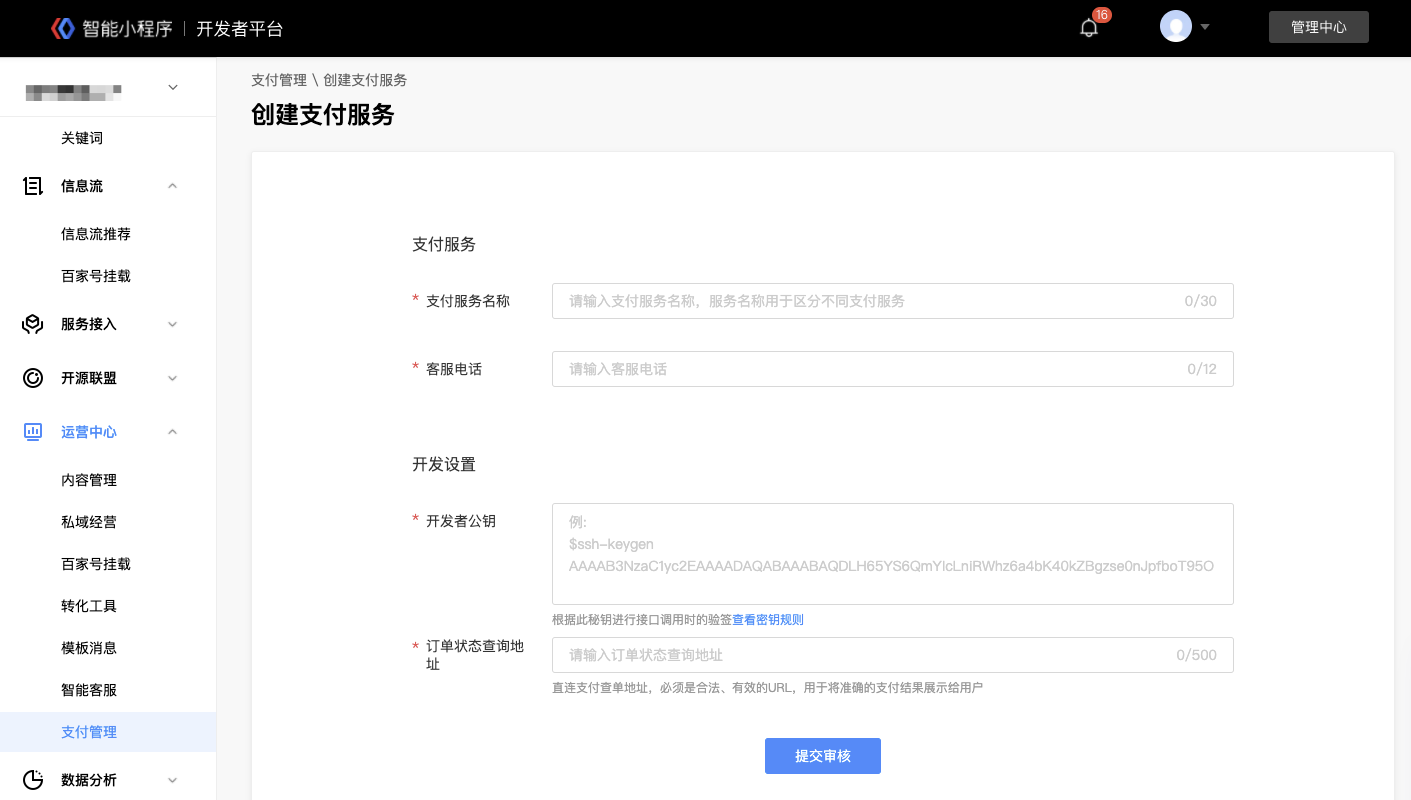Click the 数据分析 pie chart icon

tap(33, 780)
